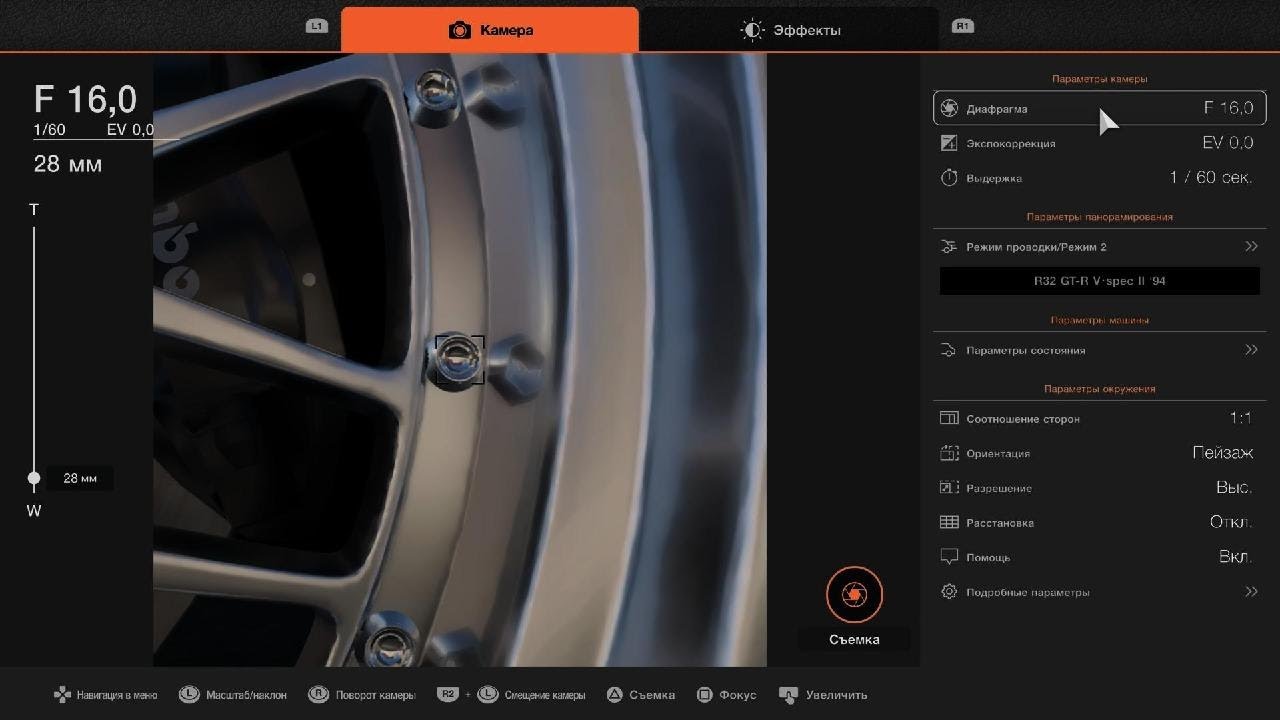Select the Диафрагма F 16,0 row
This screenshot has width=1280, height=720.
point(1100,108)
